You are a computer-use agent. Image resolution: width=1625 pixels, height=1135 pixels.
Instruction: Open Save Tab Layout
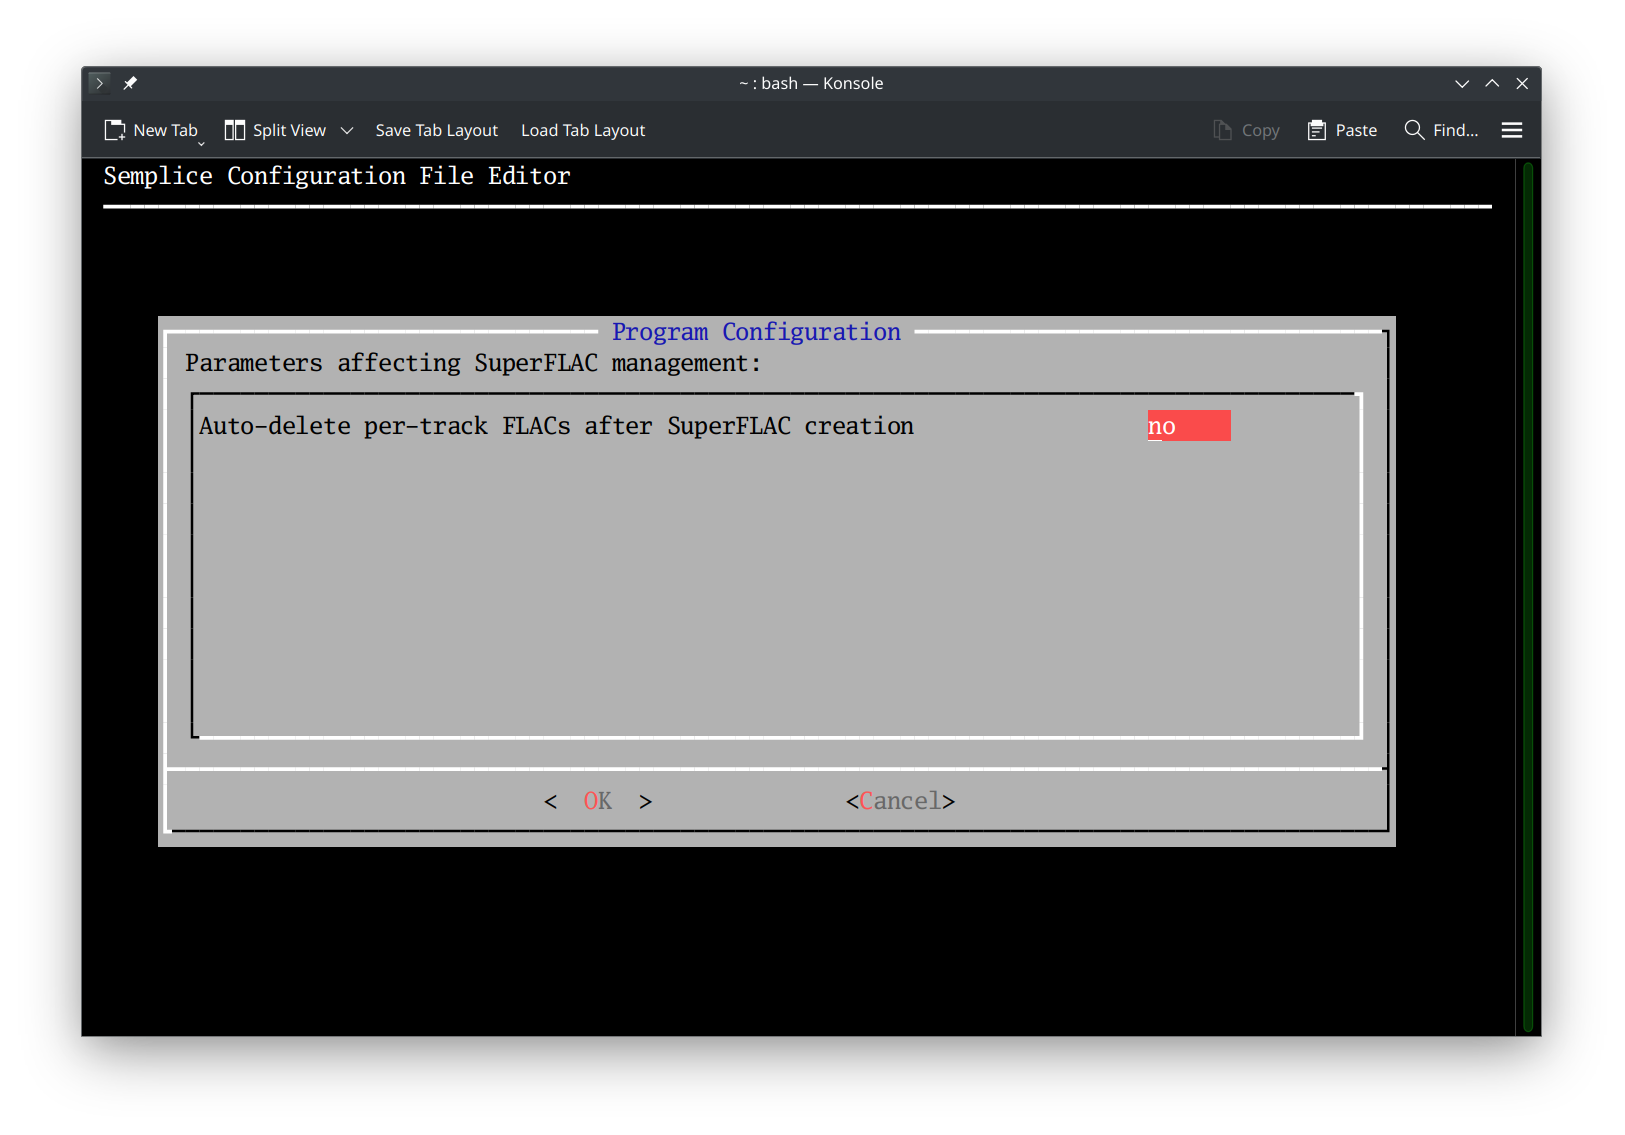tap(436, 130)
